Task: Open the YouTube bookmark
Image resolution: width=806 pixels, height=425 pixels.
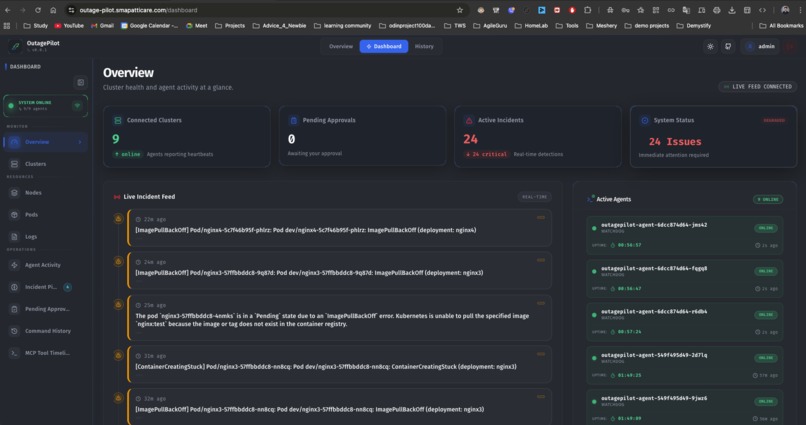Action: click(x=69, y=25)
